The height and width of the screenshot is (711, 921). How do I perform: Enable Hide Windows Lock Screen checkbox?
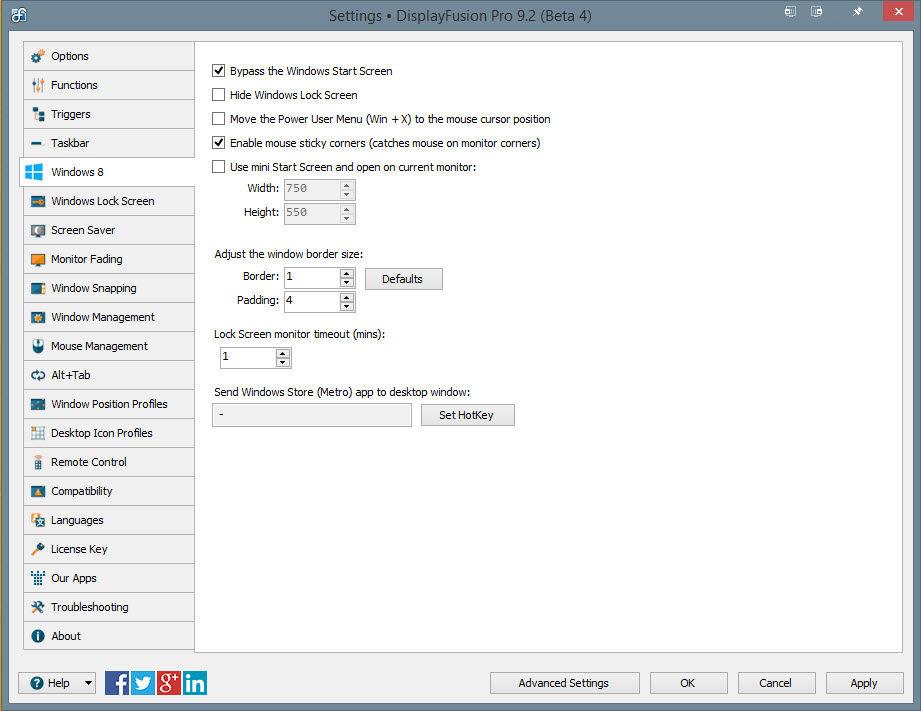(x=219, y=95)
